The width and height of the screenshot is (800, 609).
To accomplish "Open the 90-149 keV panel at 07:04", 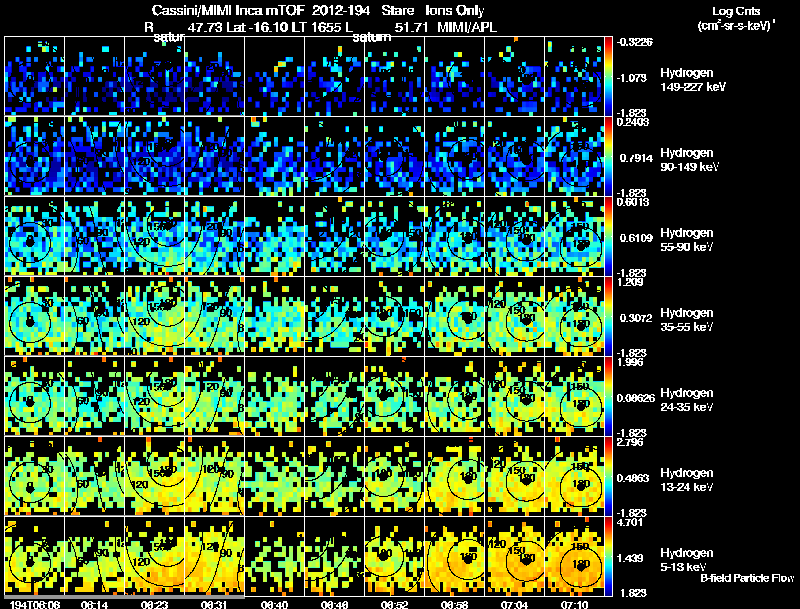I will (x=514, y=156).
